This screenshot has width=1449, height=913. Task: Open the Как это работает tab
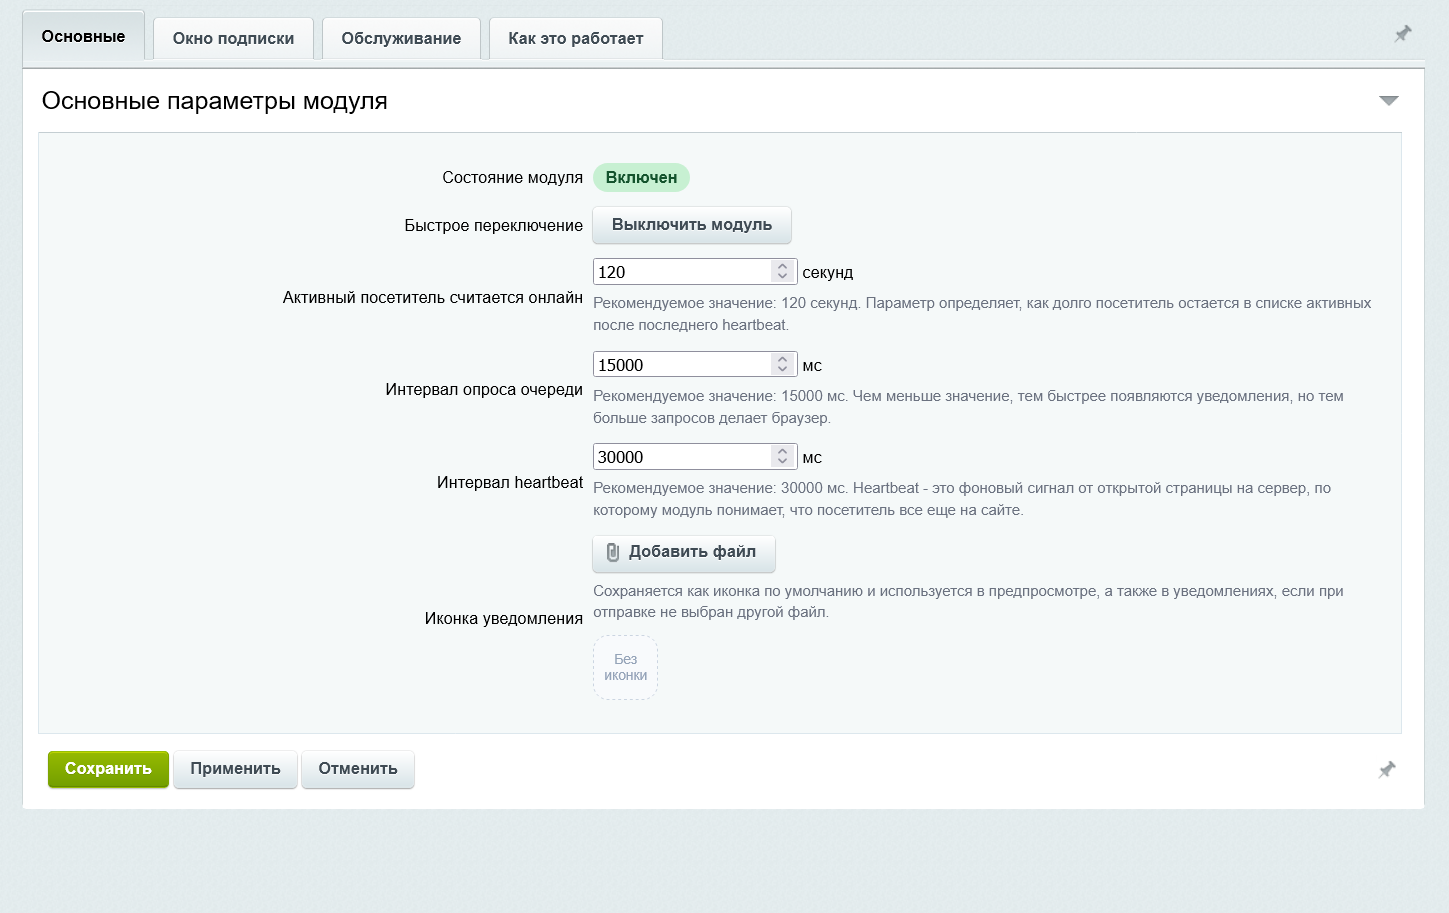tap(576, 39)
